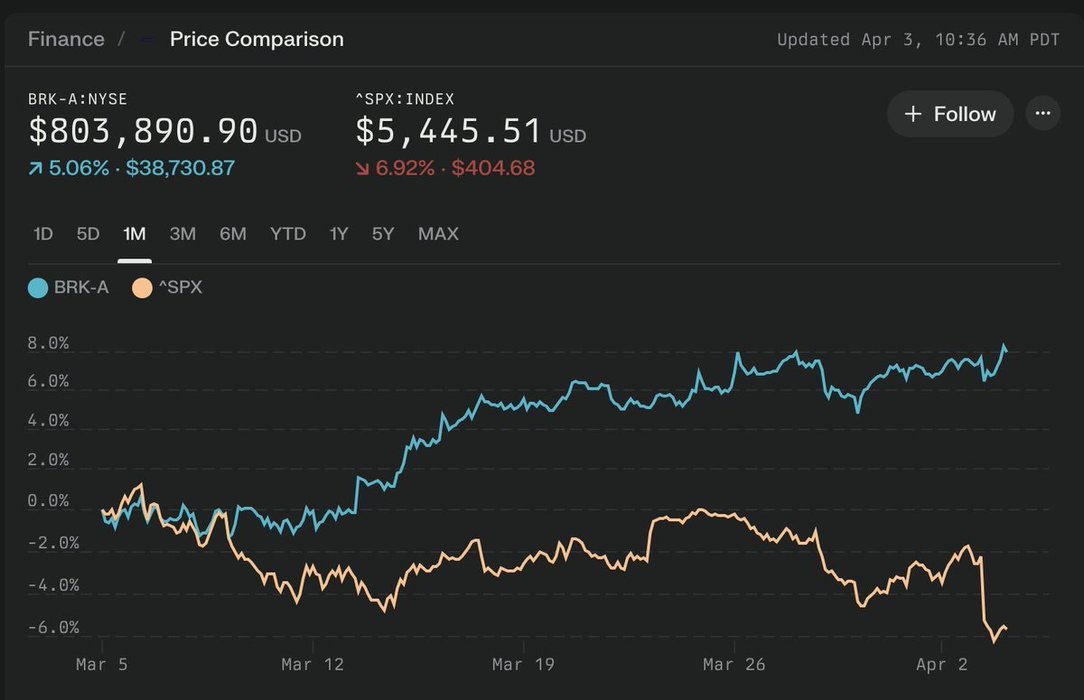Switch to the 1Y range

[339, 234]
